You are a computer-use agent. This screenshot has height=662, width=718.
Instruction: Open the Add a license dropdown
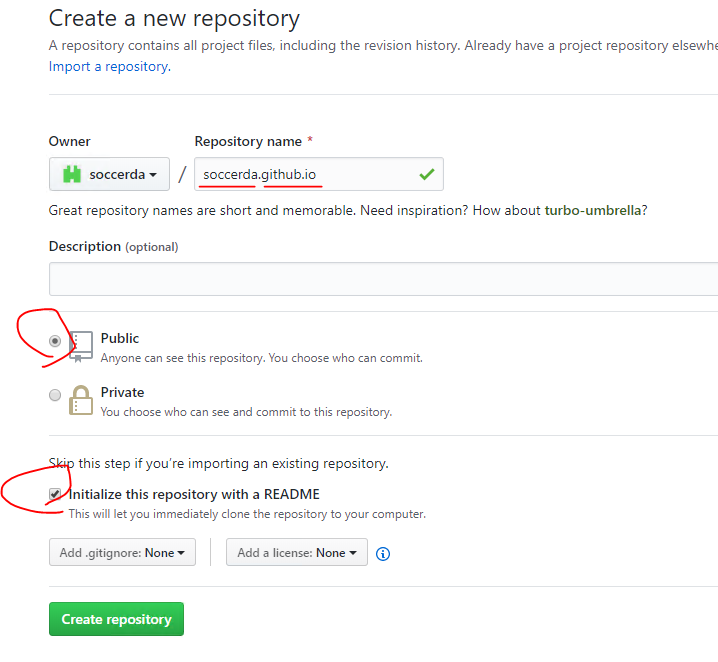click(297, 552)
